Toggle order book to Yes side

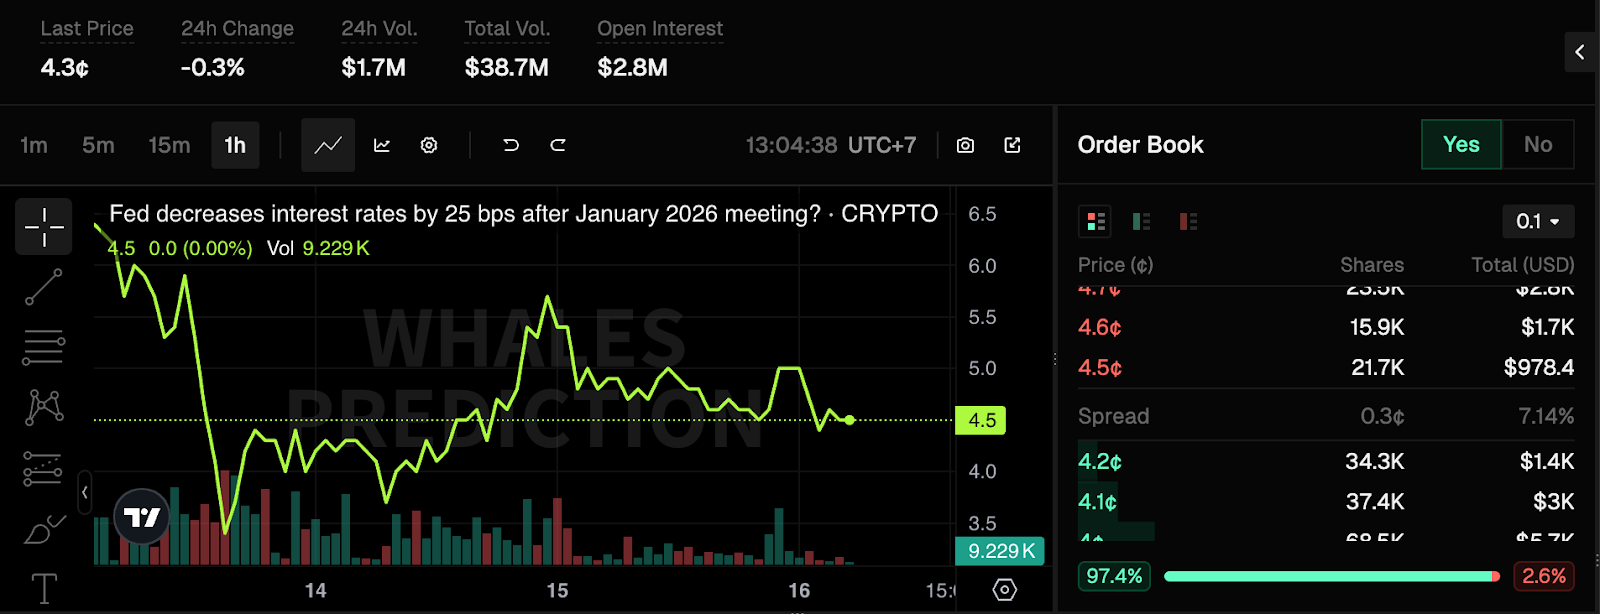1461,145
